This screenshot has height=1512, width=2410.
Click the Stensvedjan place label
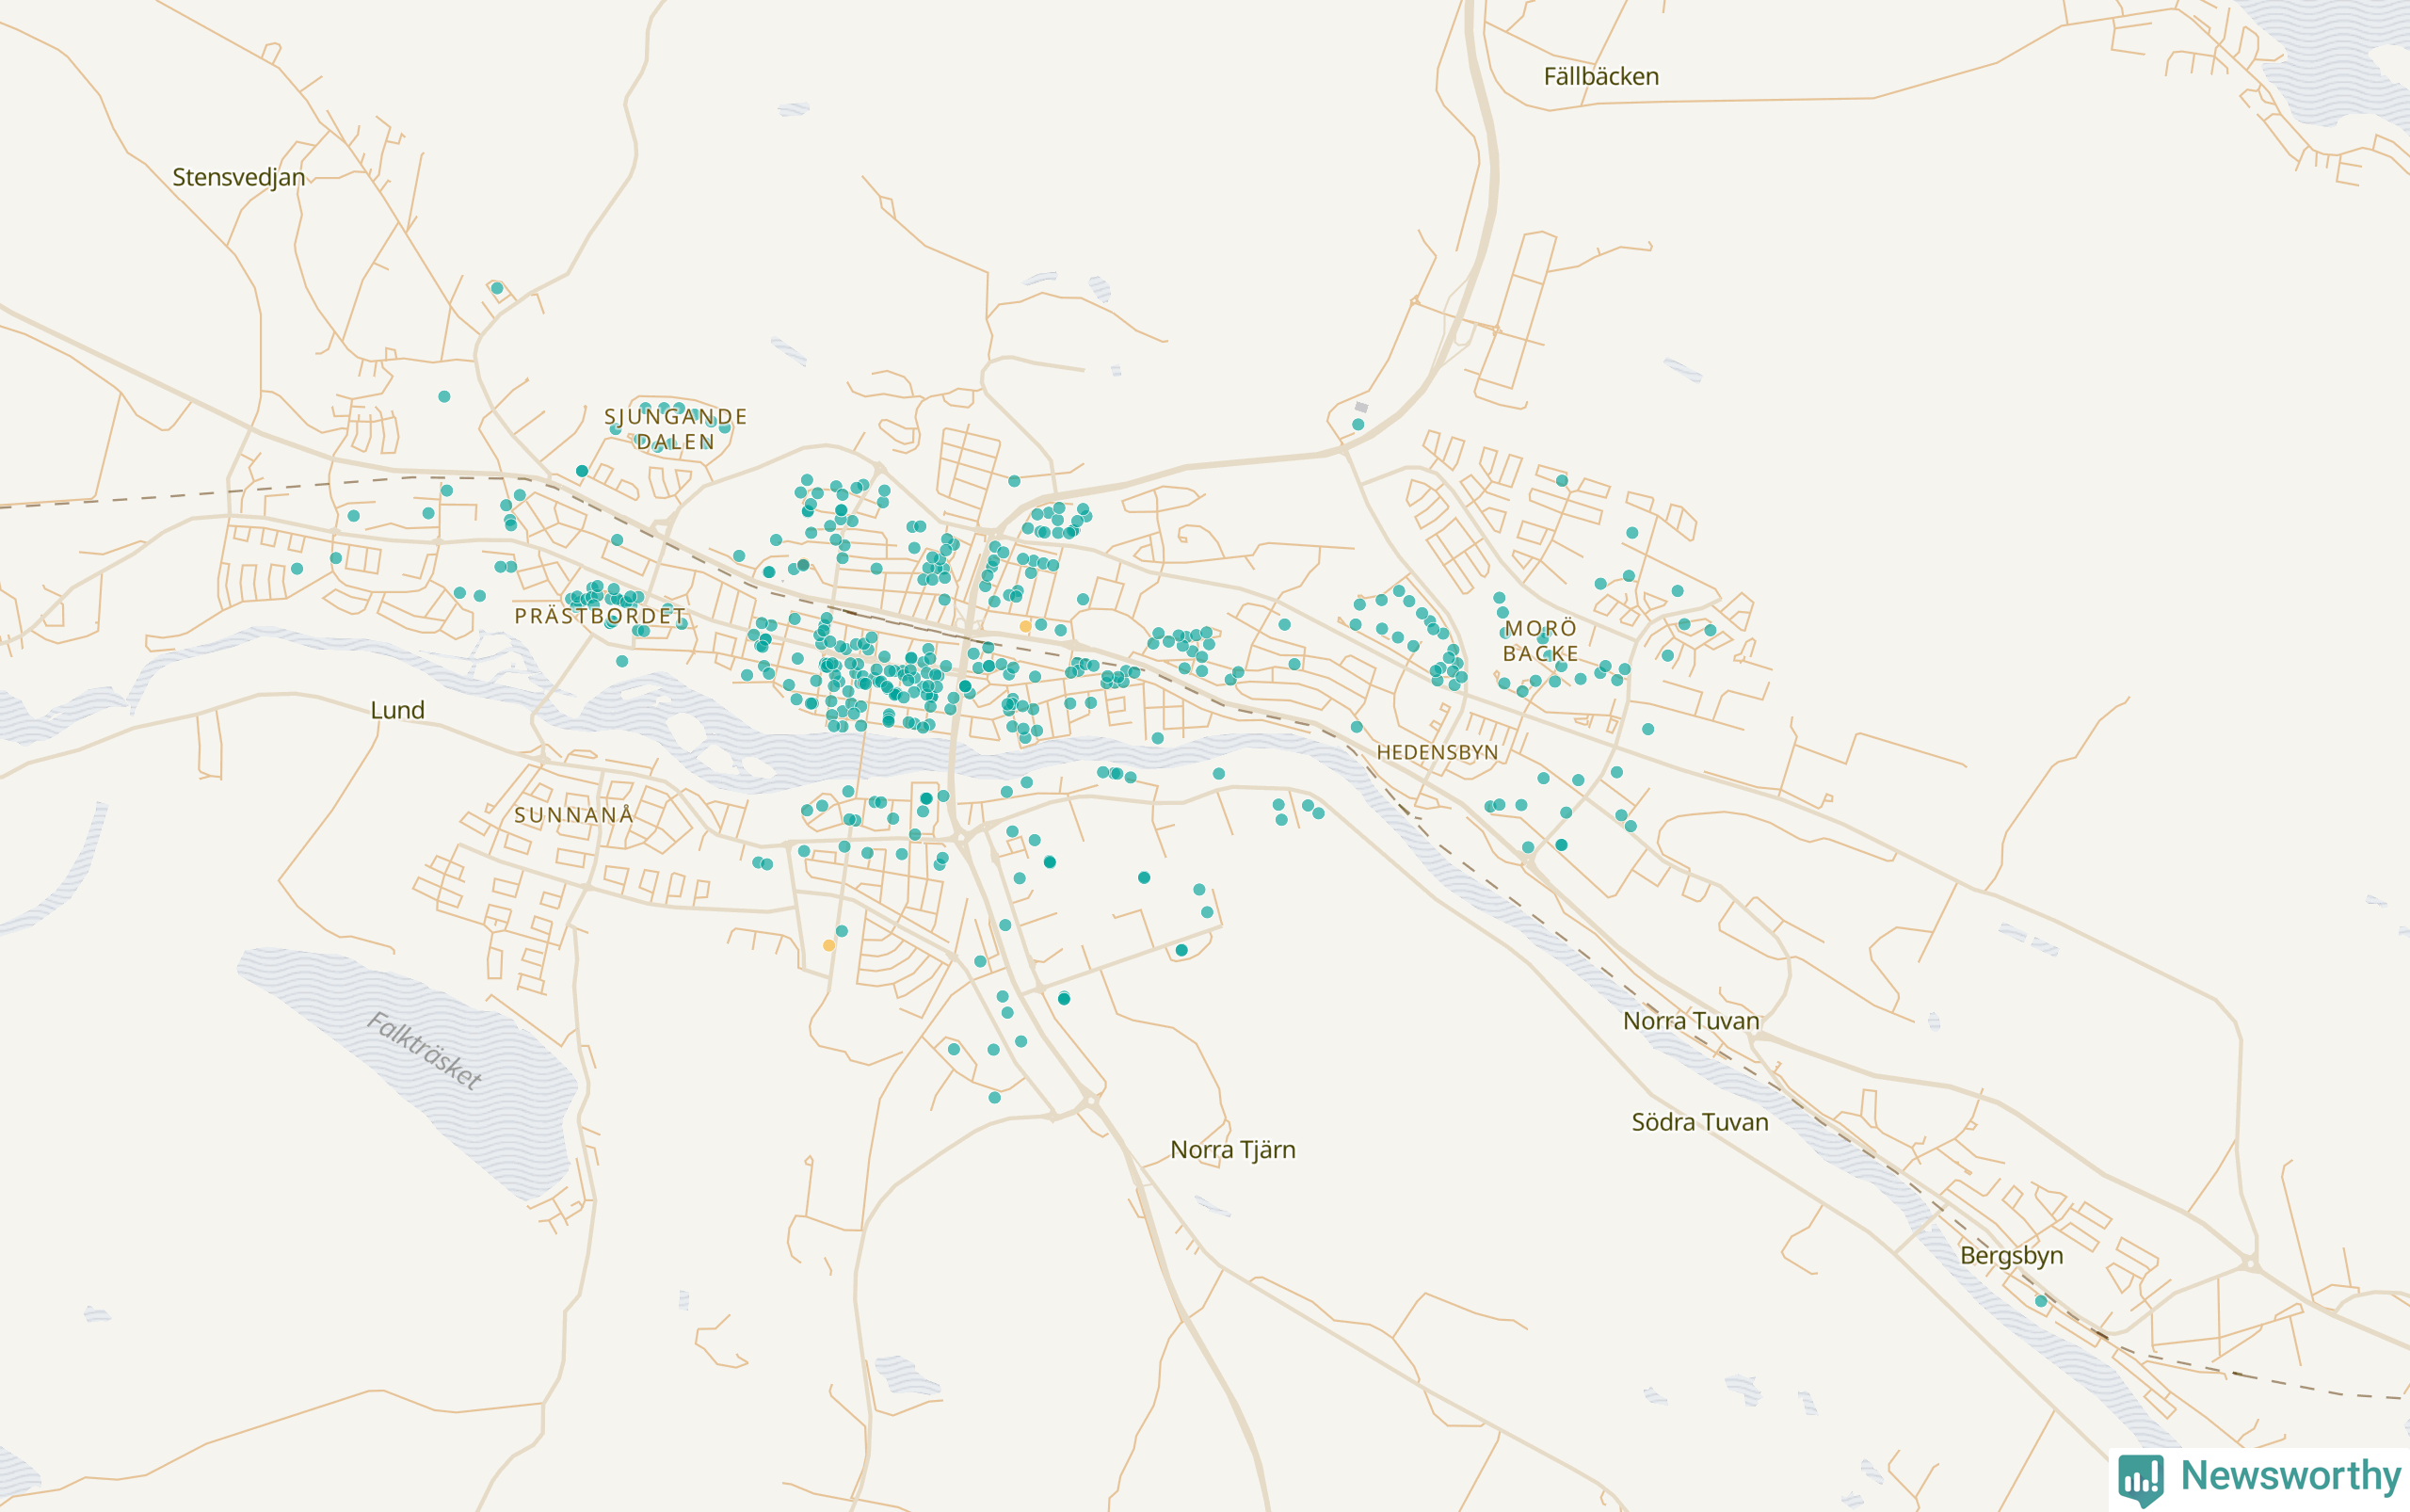click(239, 178)
